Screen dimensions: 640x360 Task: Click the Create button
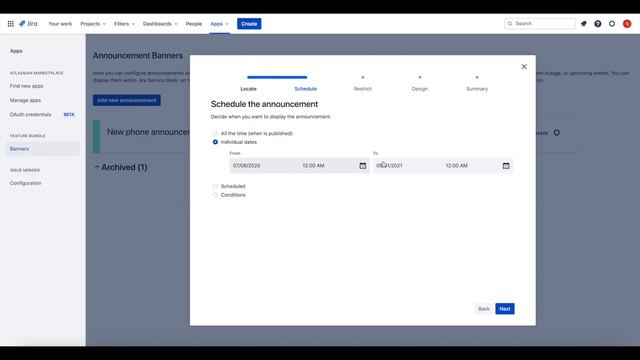249,24
